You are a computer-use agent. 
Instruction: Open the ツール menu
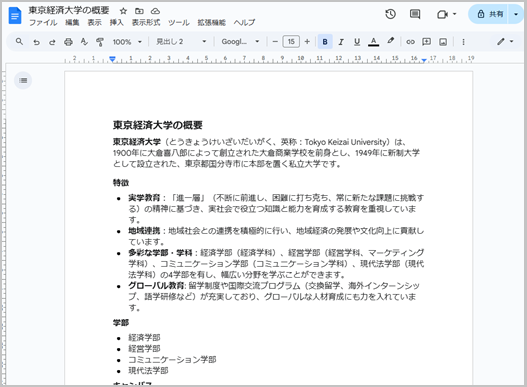(x=179, y=23)
